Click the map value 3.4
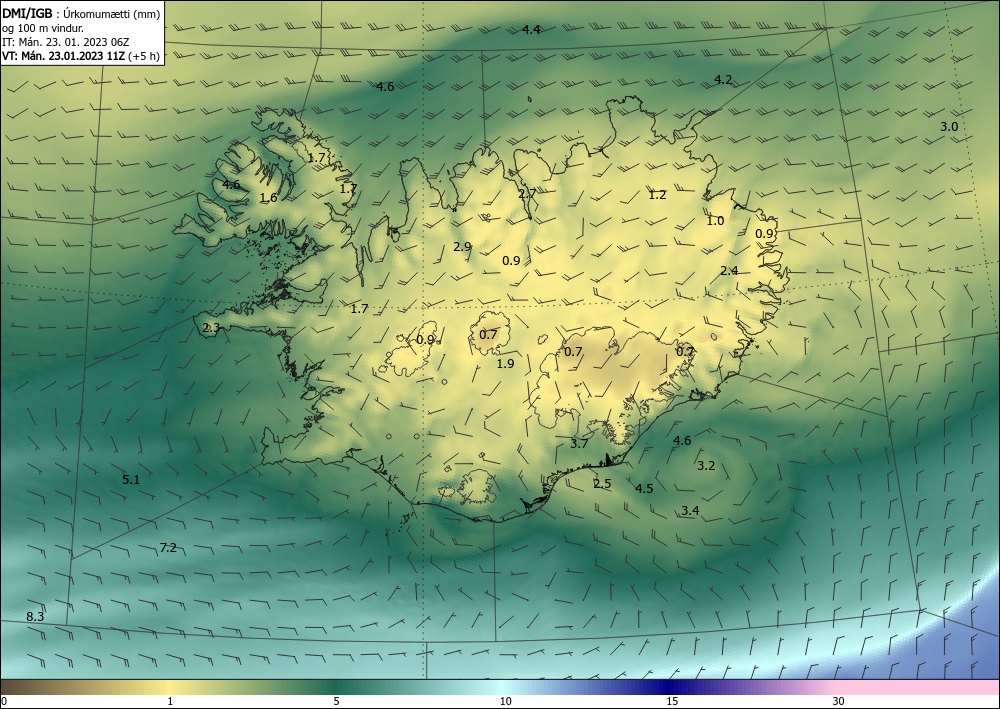Screen dimensions: 1000x709 coord(690,511)
